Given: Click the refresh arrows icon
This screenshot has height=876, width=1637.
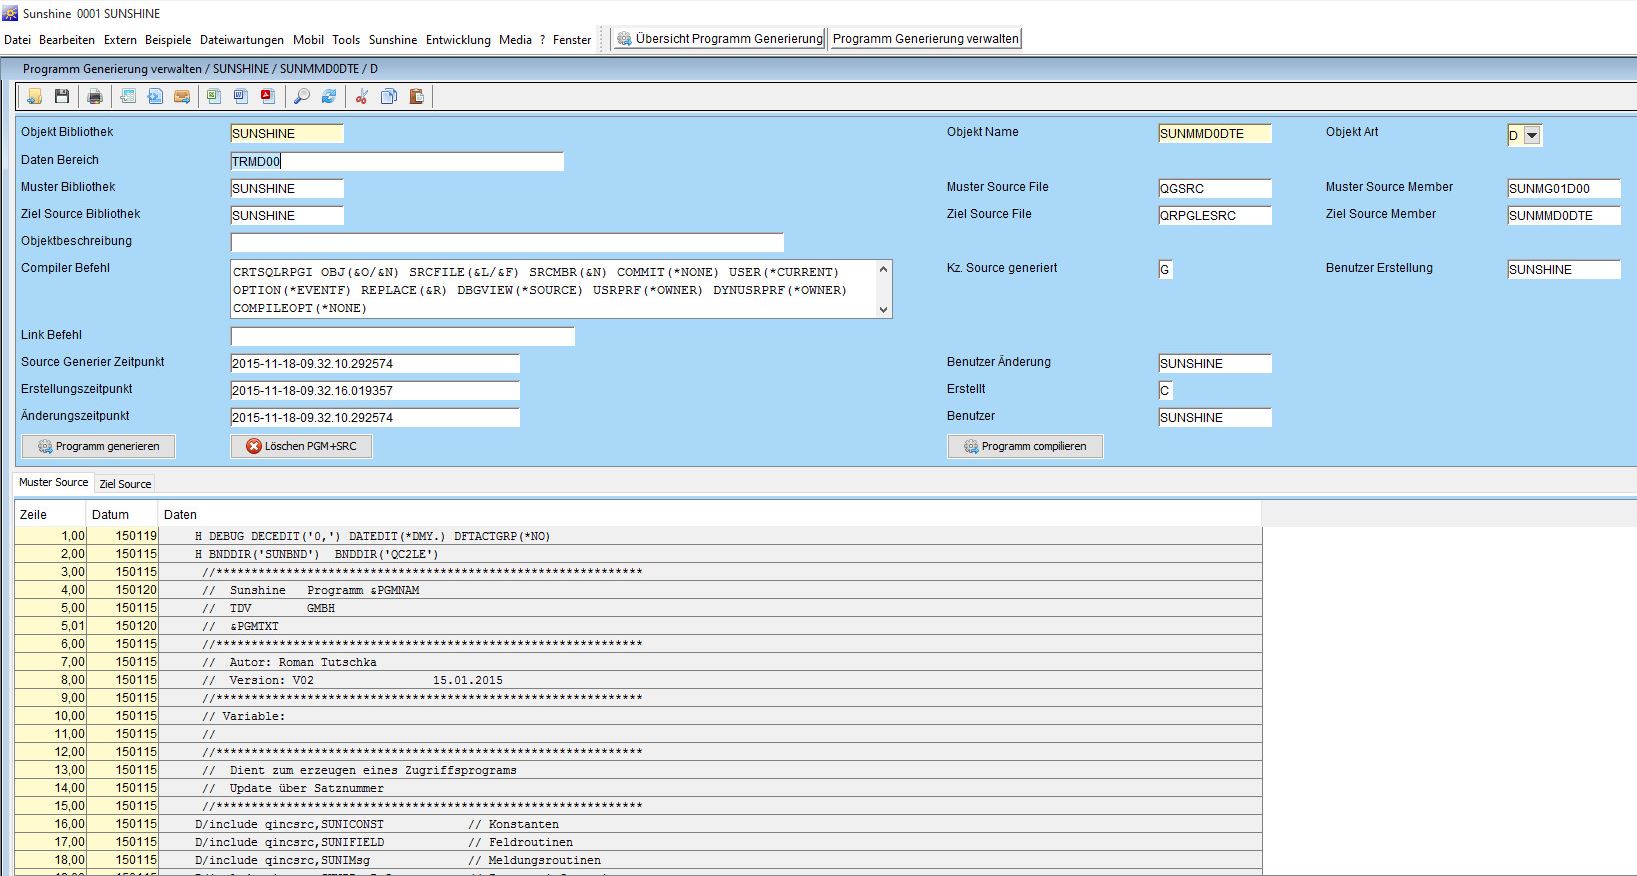Looking at the screenshot, I should [328, 96].
